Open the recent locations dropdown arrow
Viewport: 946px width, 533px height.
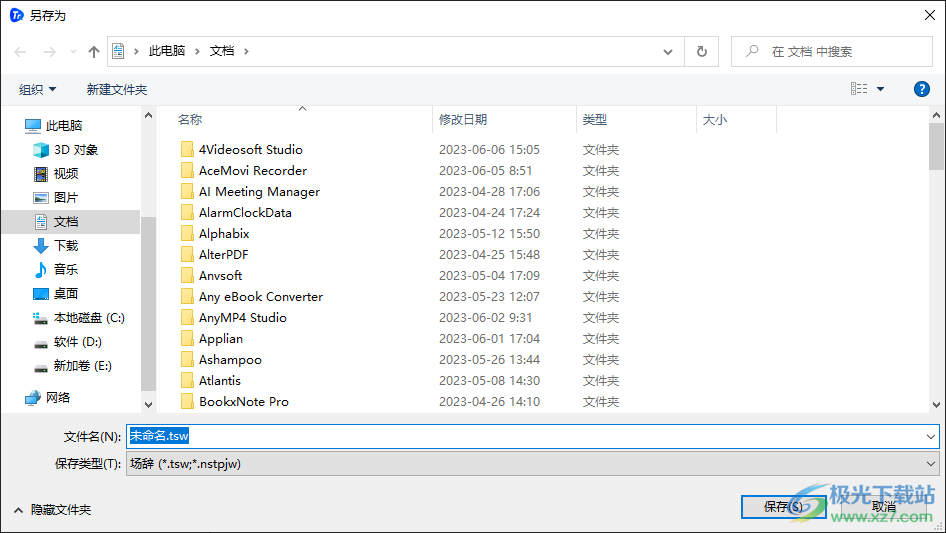73,52
